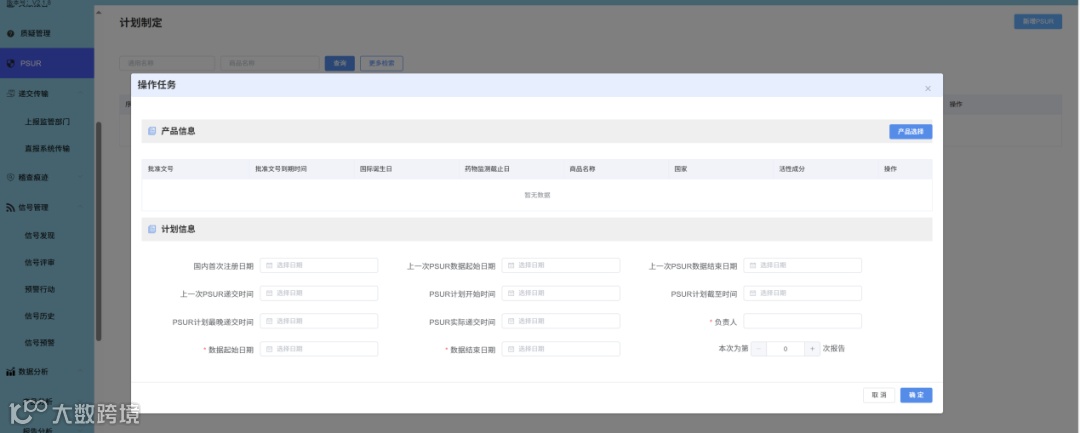Screen dimensions: 1080x433
Task: Click the 活性成分 column header
Action: coord(792,169)
